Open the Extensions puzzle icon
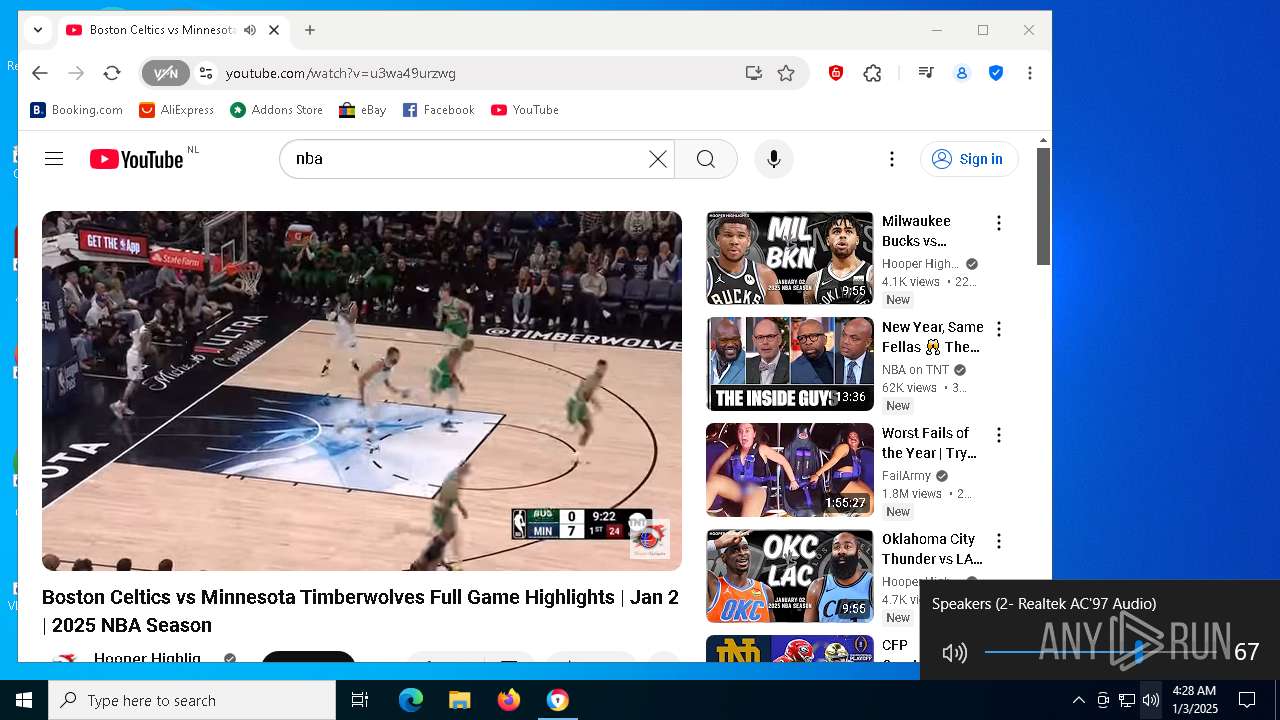1280x720 pixels. click(872, 73)
